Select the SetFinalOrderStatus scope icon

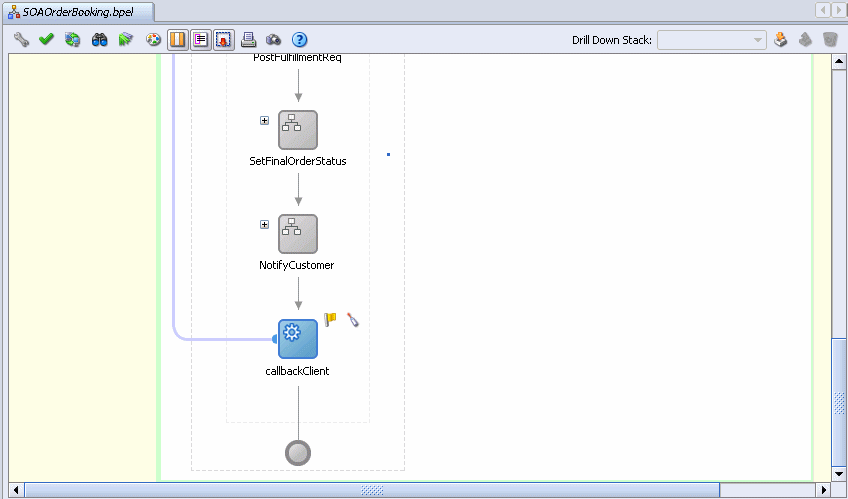(298, 130)
